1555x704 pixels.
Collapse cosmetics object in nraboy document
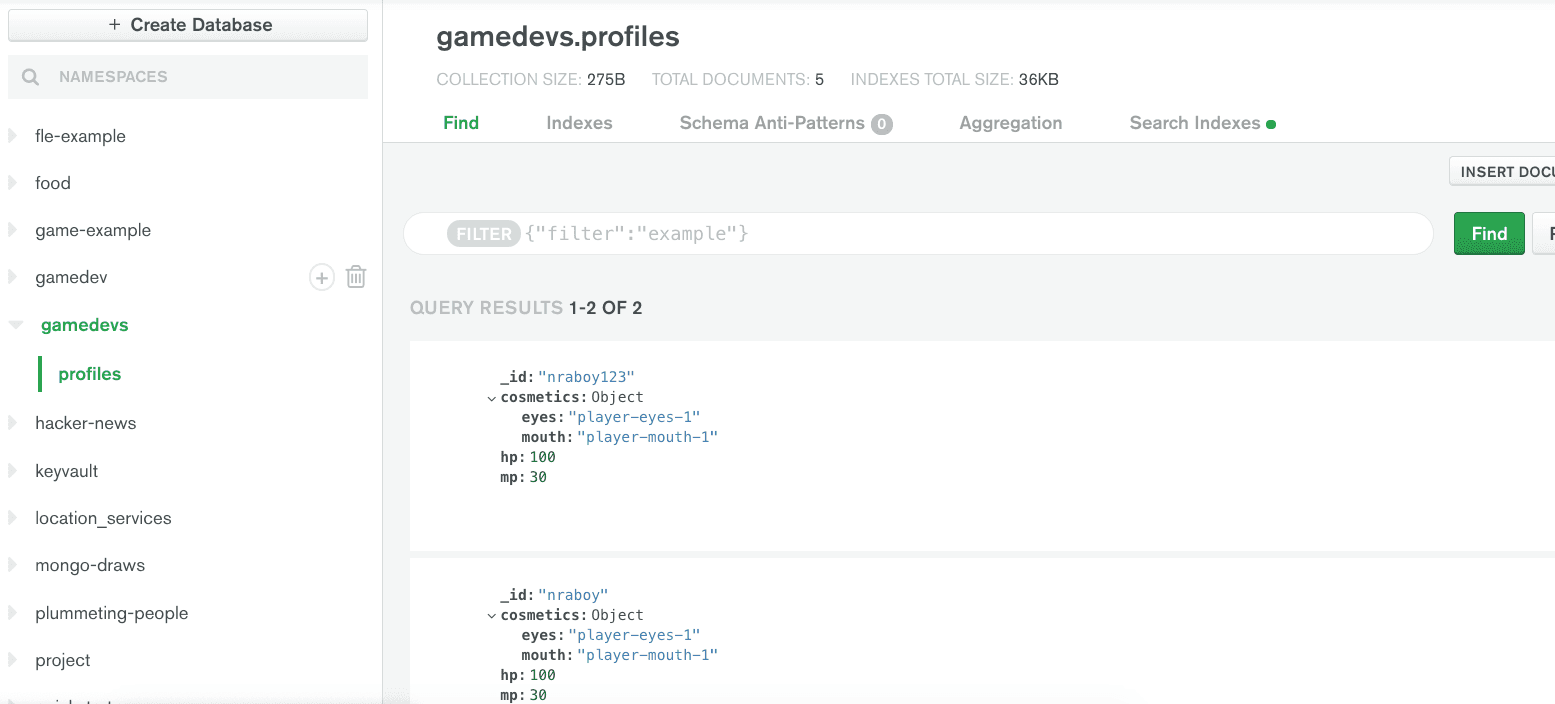point(491,616)
